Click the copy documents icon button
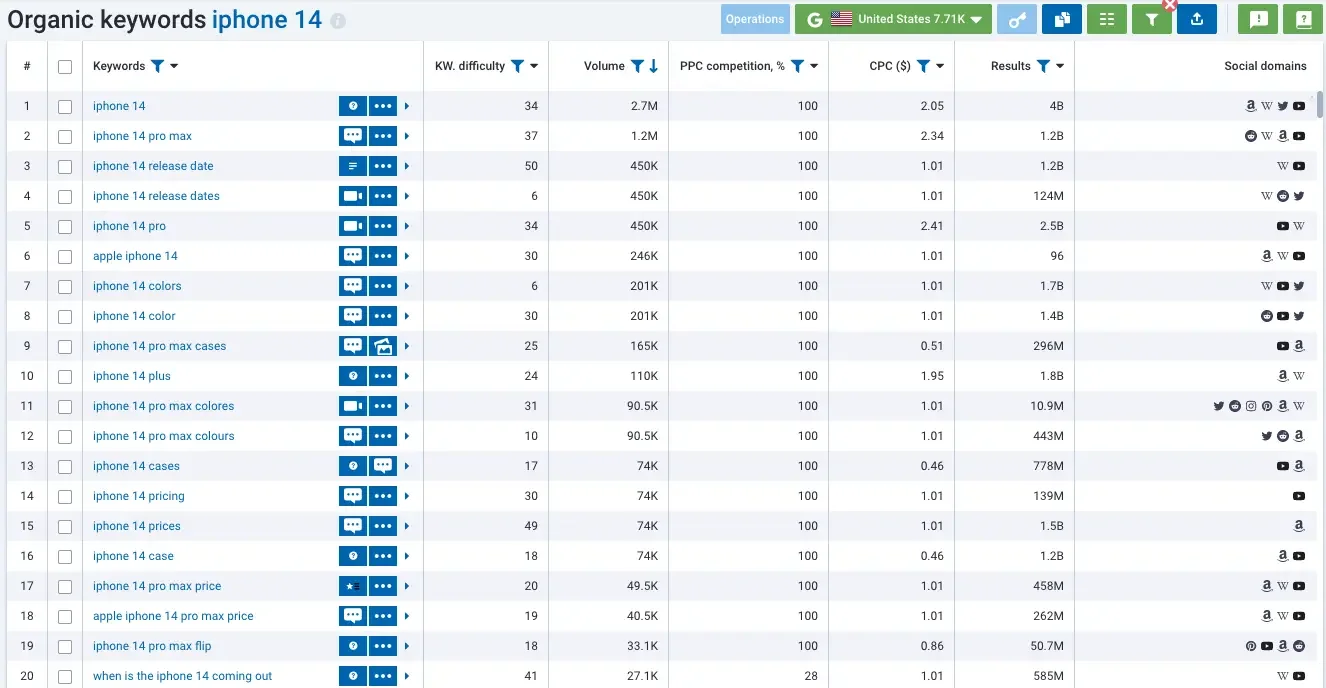The width and height of the screenshot is (1326, 688). [1062, 19]
